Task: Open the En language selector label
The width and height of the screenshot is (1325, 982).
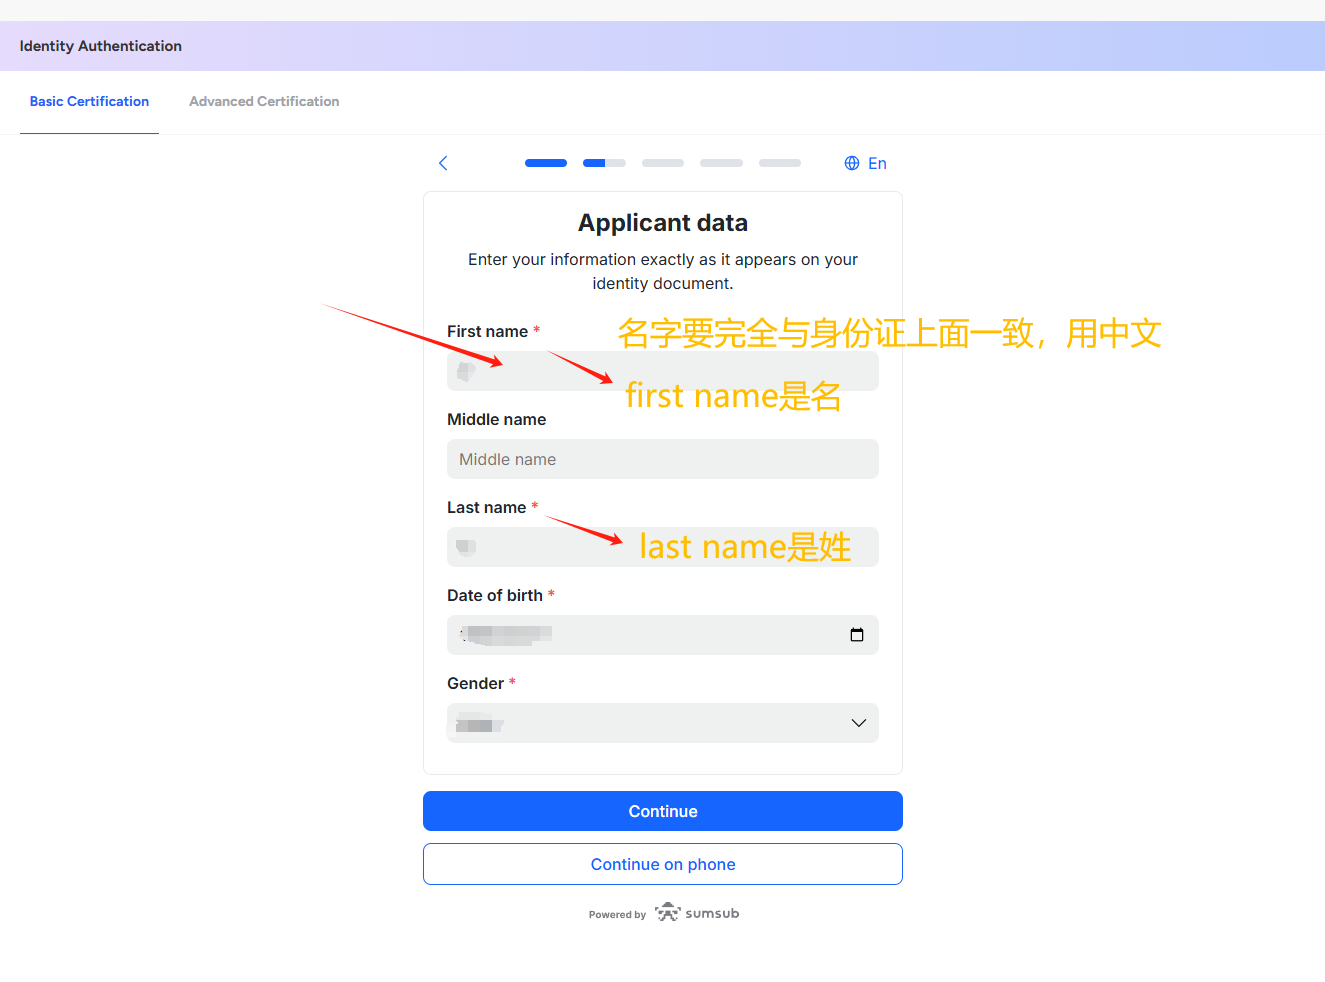Action: (x=877, y=163)
